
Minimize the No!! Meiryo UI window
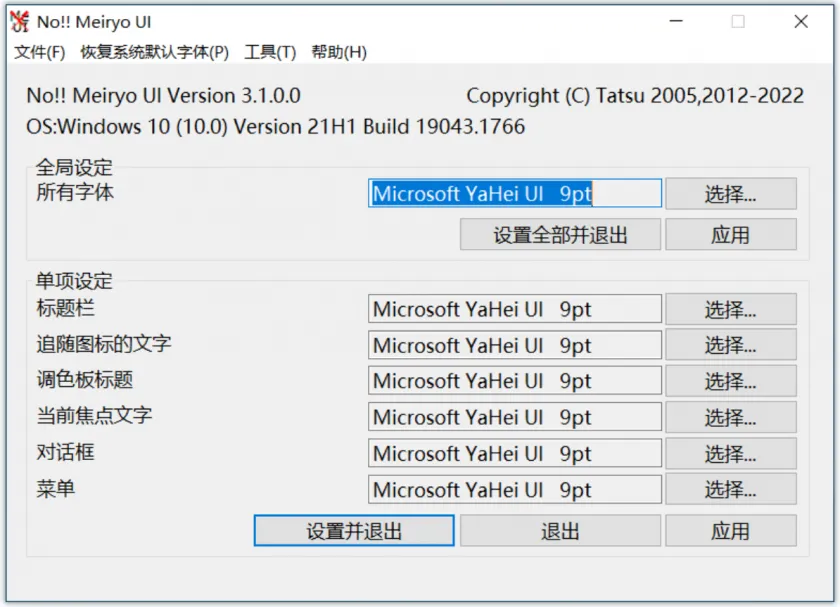(677, 21)
